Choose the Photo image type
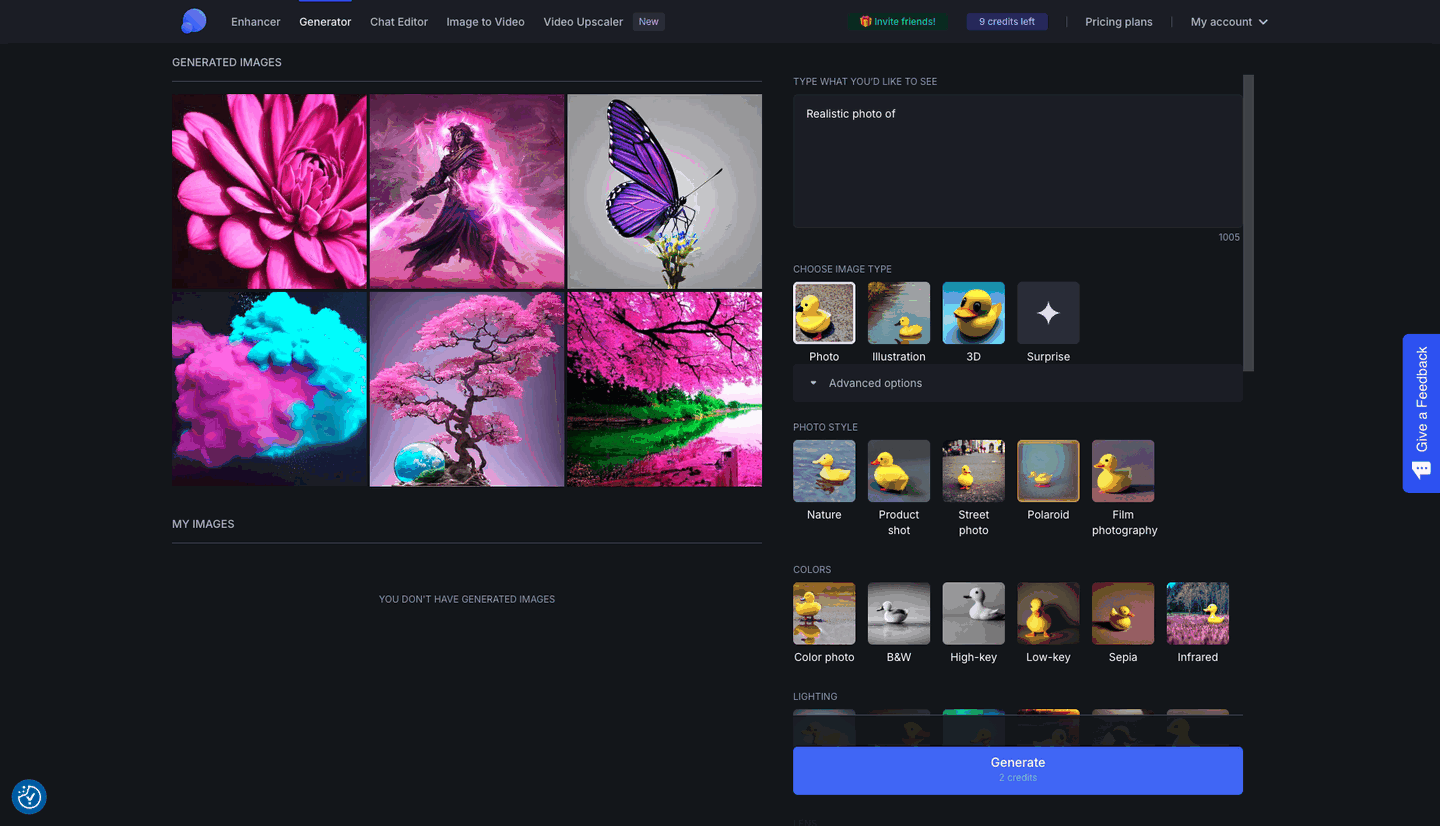 point(824,313)
